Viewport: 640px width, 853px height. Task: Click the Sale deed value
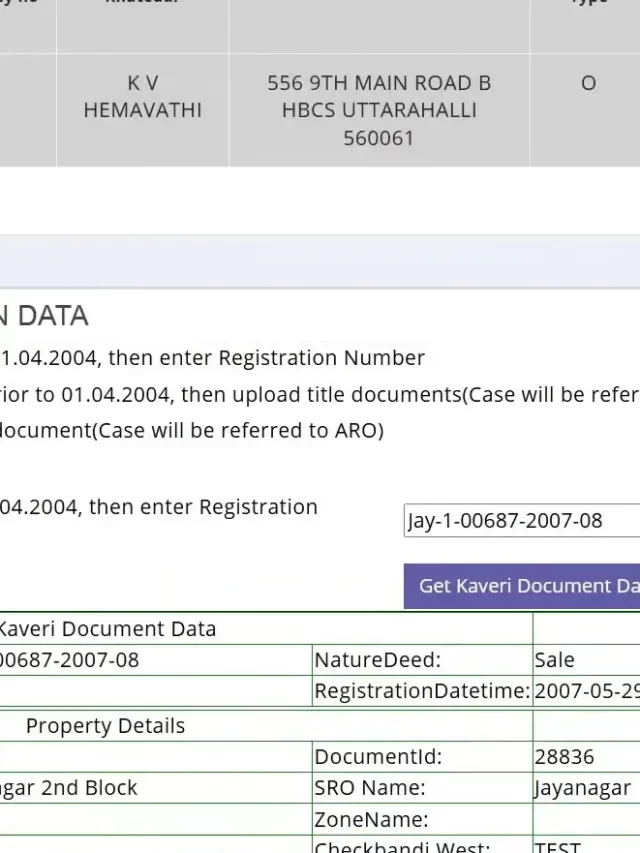[554, 660]
